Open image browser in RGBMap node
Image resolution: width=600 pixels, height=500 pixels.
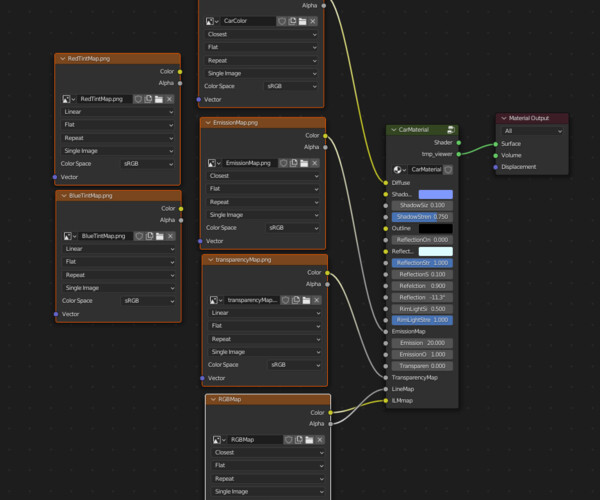coord(219,440)
